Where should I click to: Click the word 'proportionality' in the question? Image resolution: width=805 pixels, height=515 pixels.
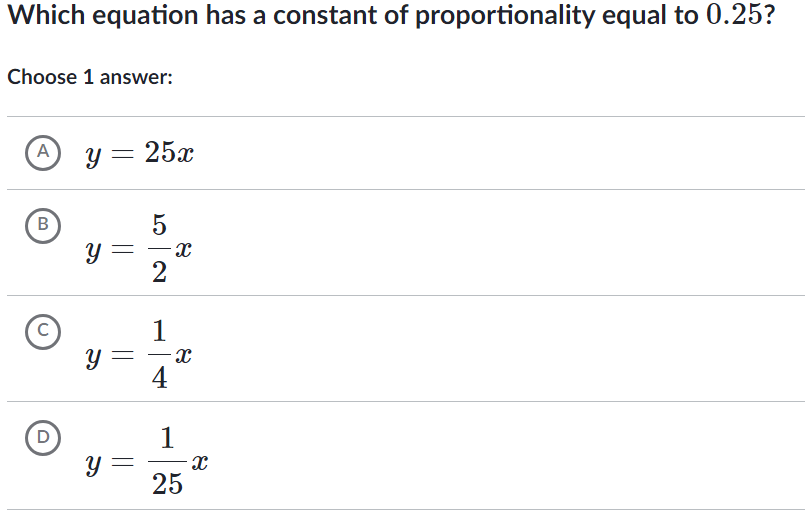(504, 15)
